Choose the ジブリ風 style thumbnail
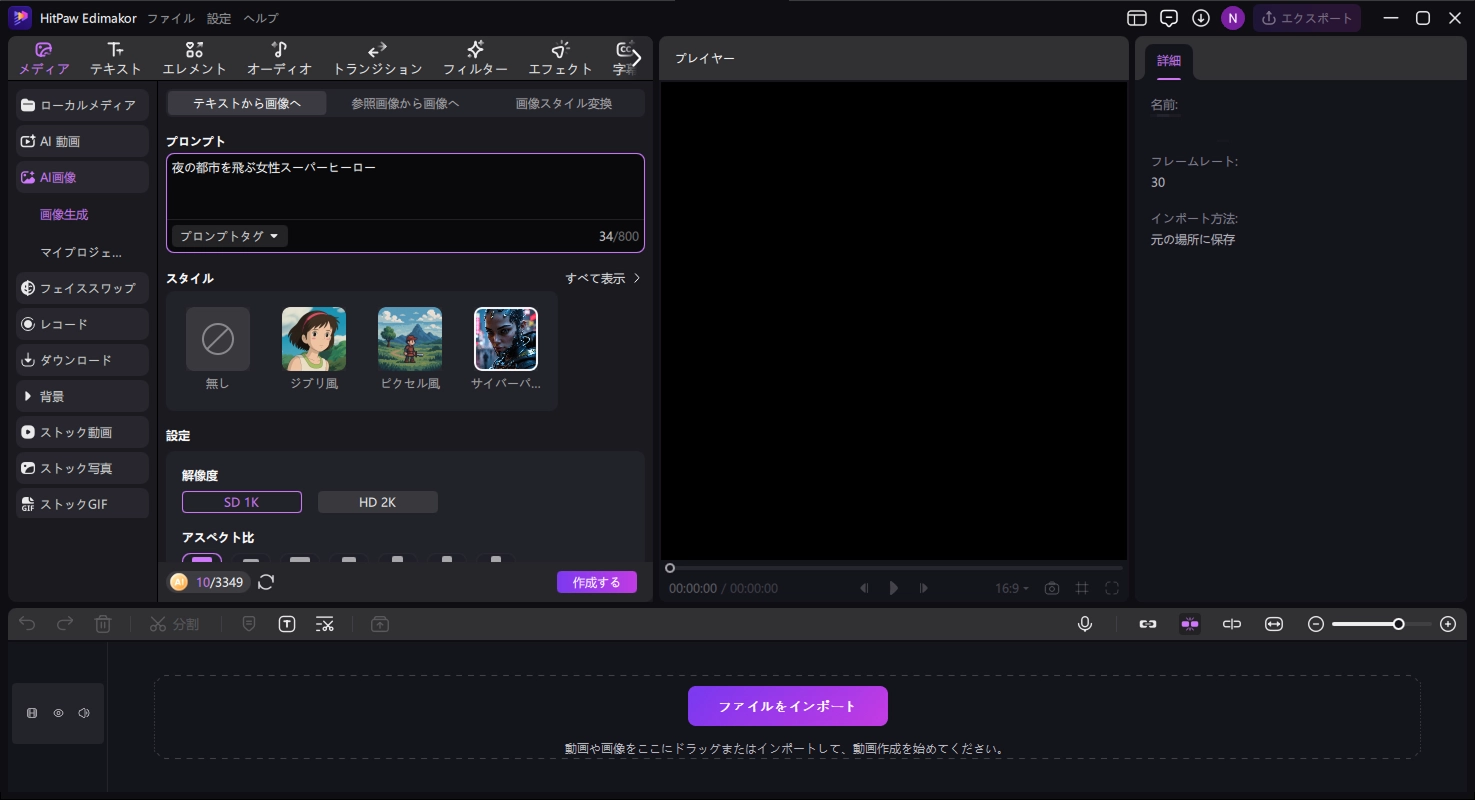1475x800 pixels. [314, 348]
